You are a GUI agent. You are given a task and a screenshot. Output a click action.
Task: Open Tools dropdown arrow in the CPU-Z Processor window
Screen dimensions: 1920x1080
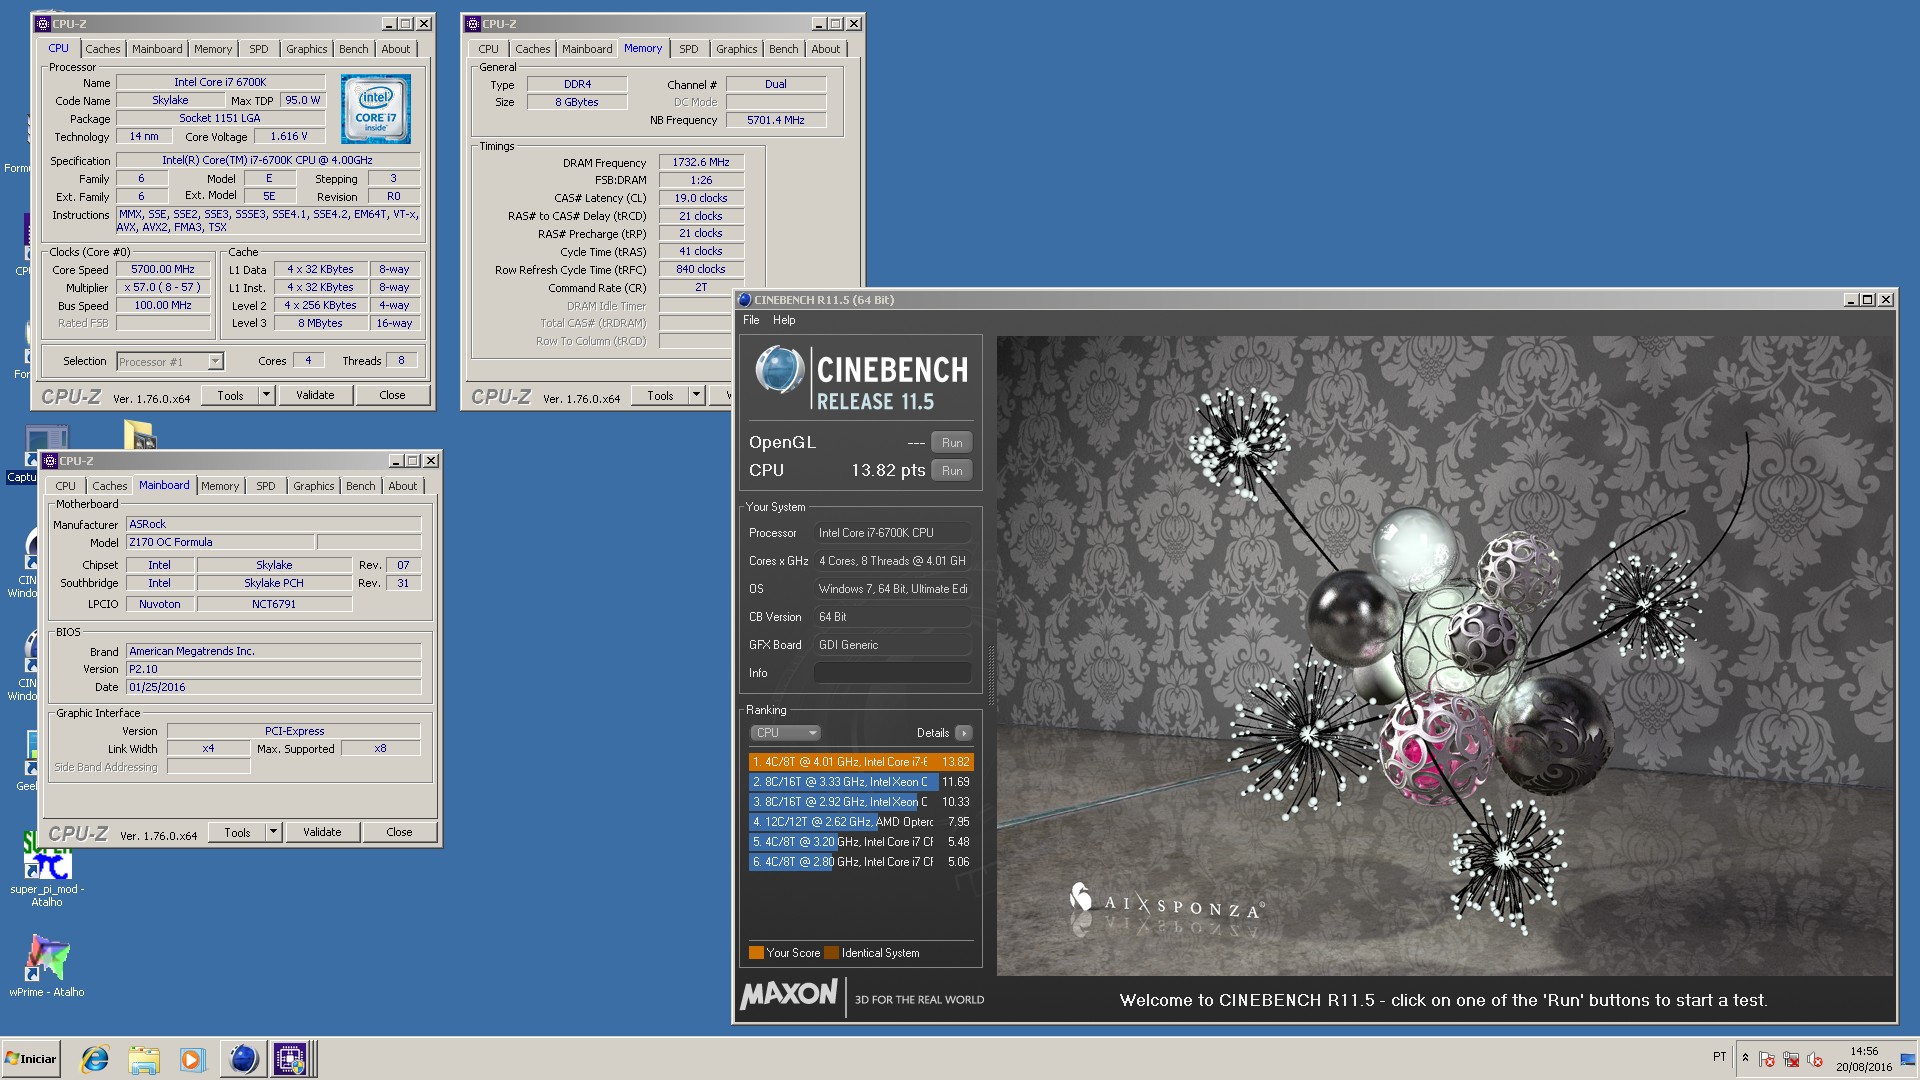point(266,395)
